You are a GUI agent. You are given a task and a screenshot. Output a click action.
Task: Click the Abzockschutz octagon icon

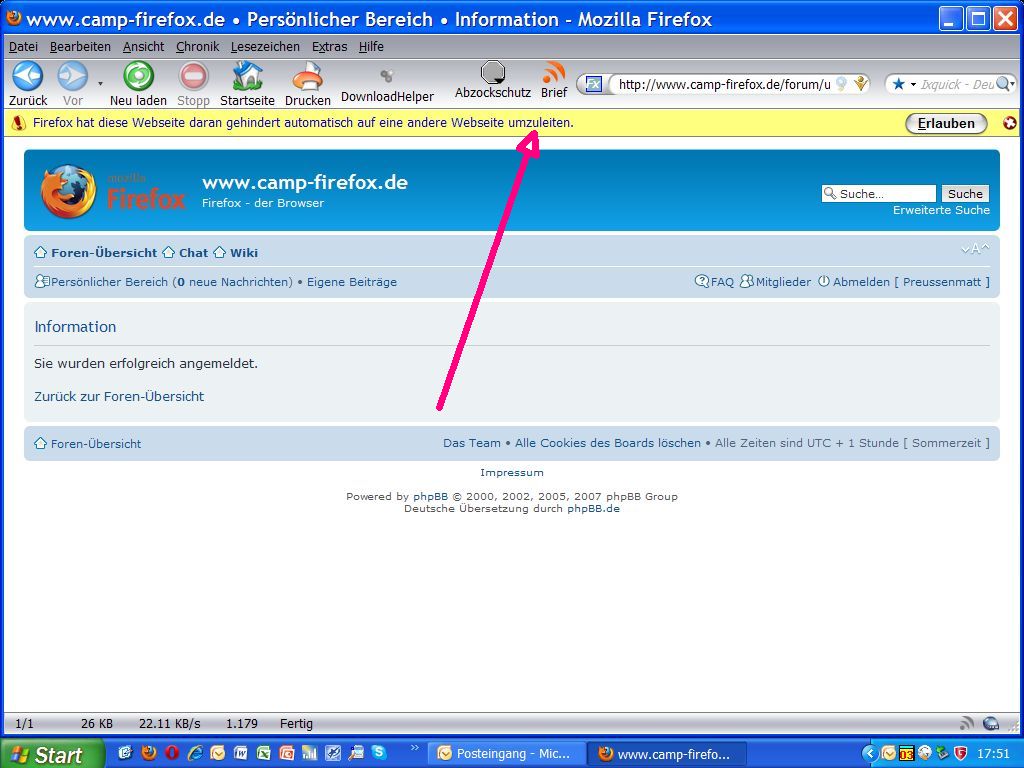click(492, 72)
